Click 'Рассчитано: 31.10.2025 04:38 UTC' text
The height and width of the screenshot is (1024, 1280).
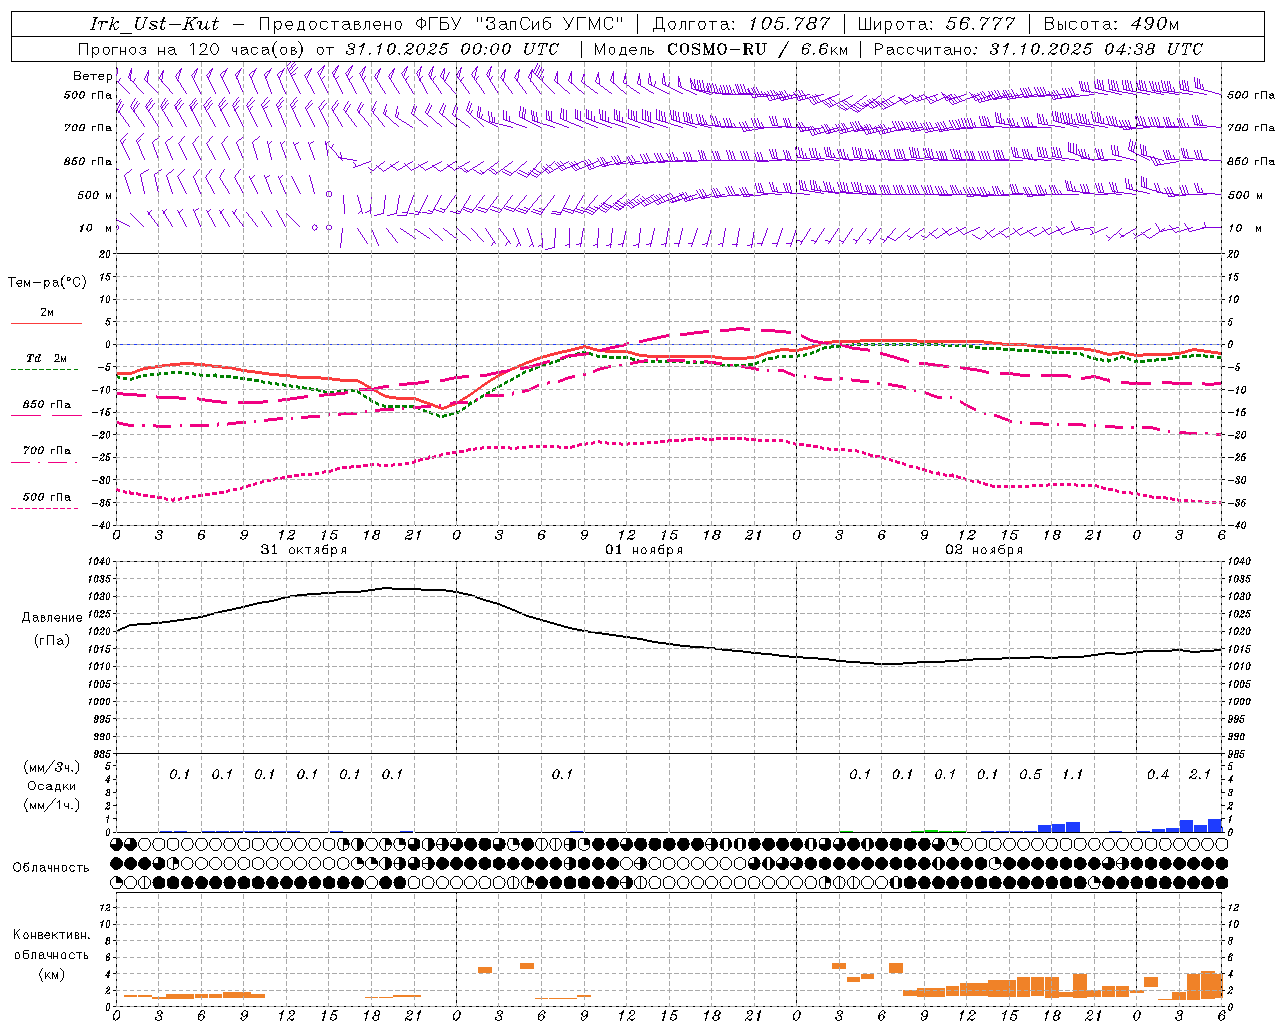point(1038,49)
